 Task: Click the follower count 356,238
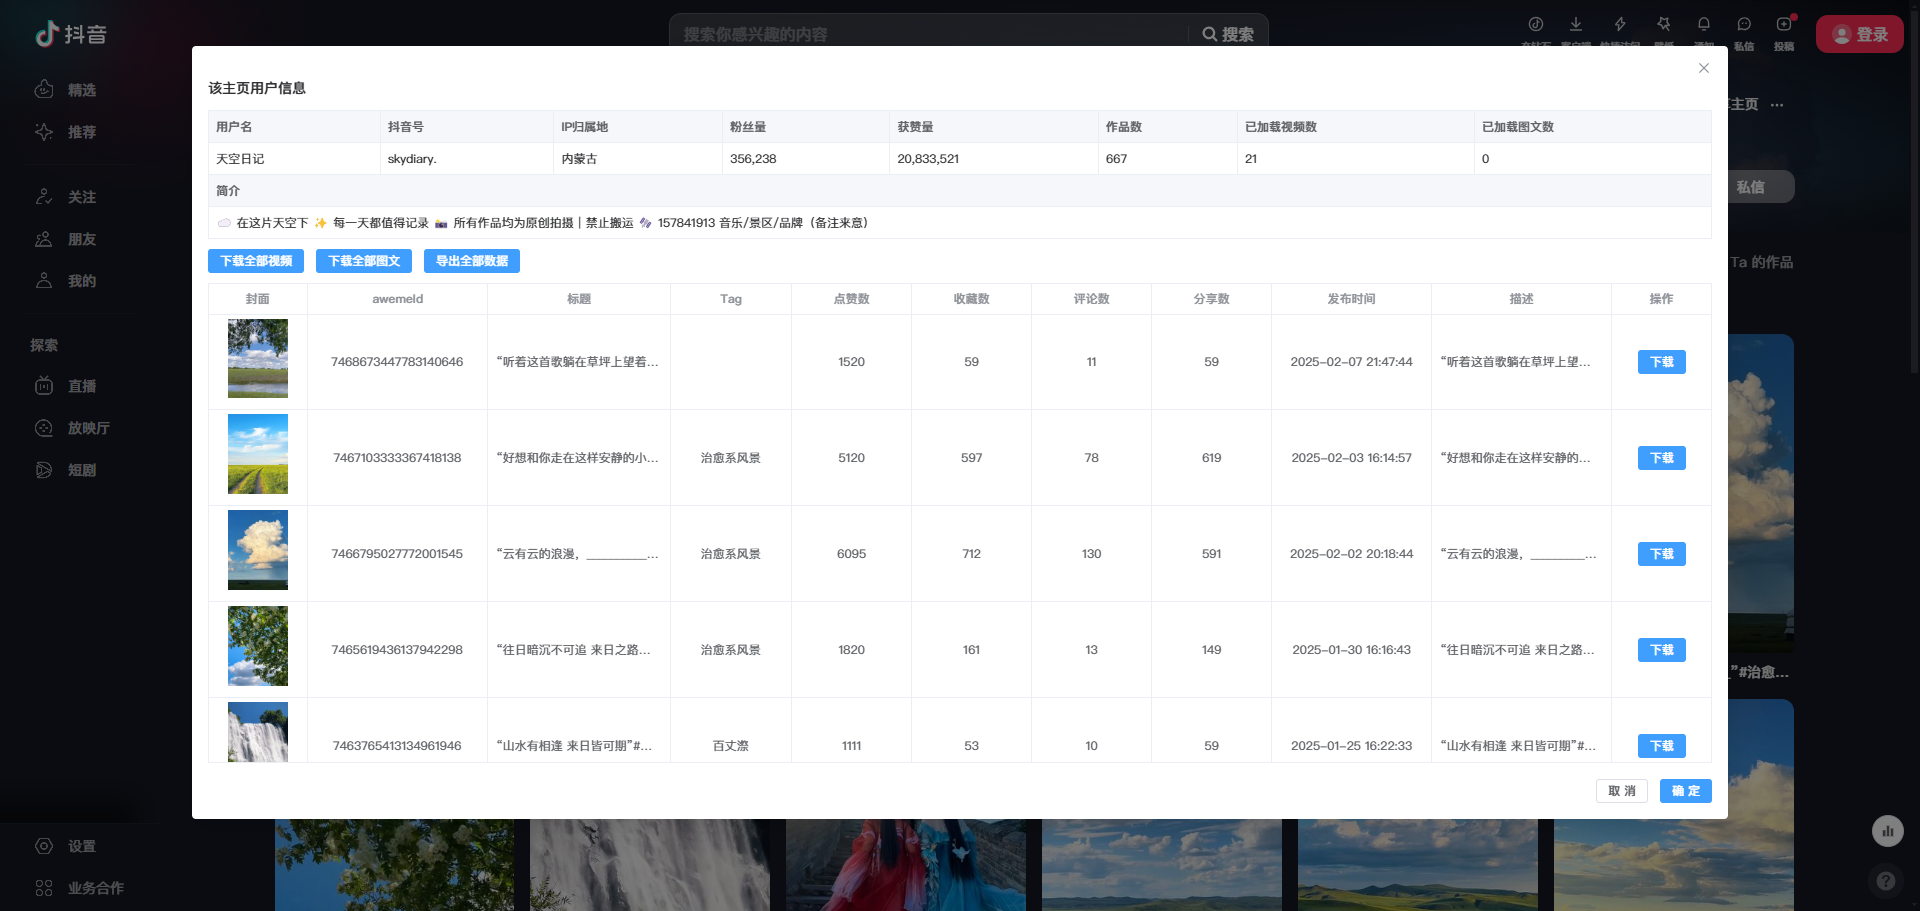[753, 159]
